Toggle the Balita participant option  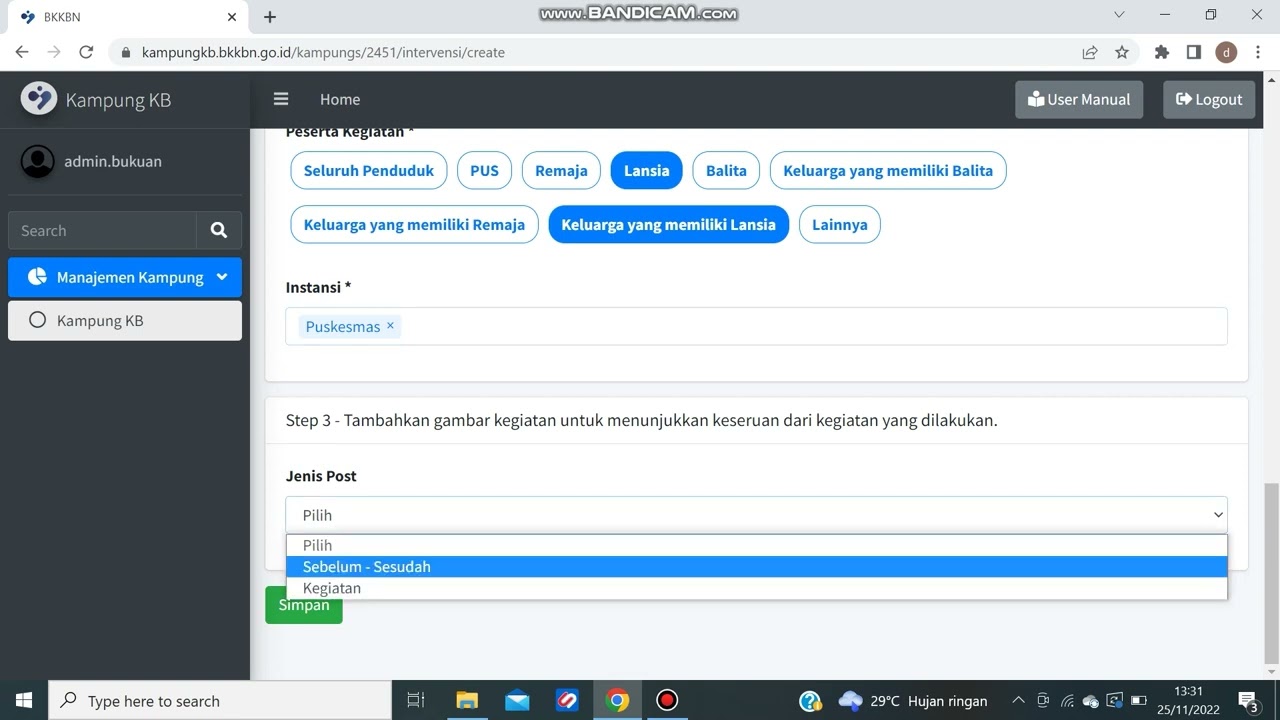coord(726,170)
